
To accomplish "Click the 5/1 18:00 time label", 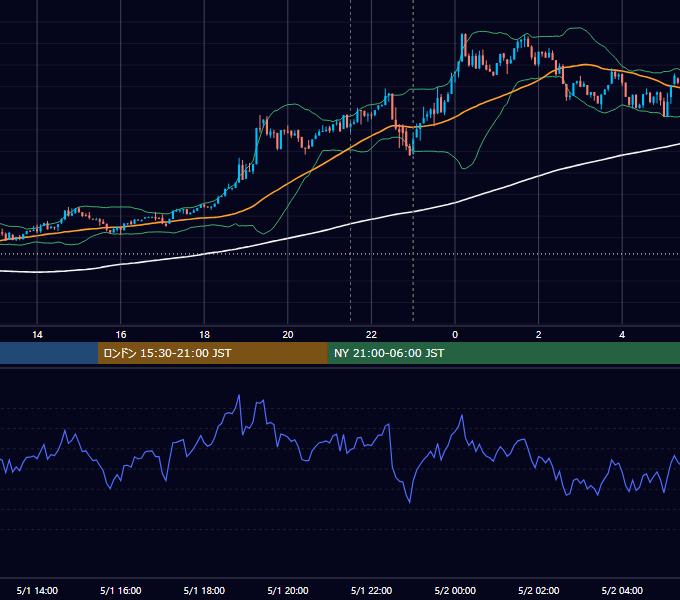I will (x=204, y=590).
